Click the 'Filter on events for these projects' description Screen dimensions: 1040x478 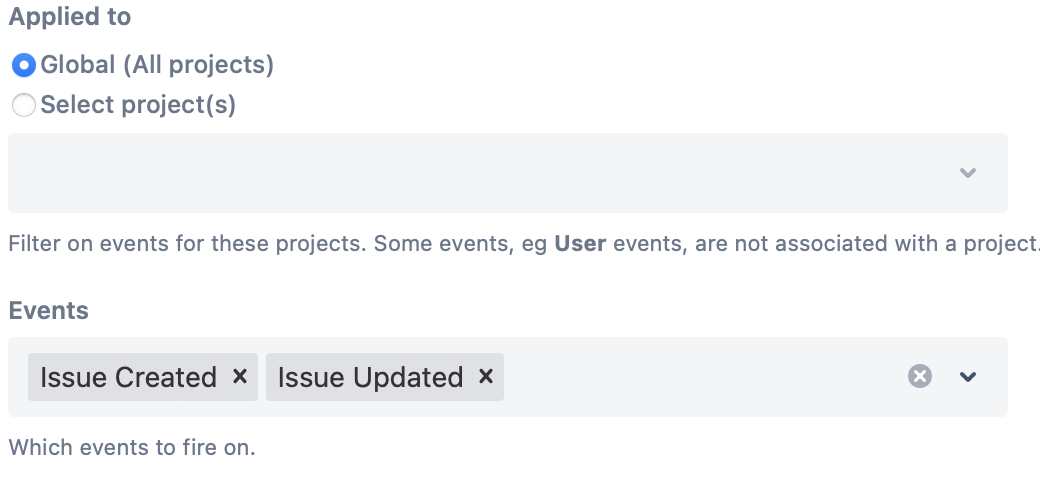[x=187, y=243]
